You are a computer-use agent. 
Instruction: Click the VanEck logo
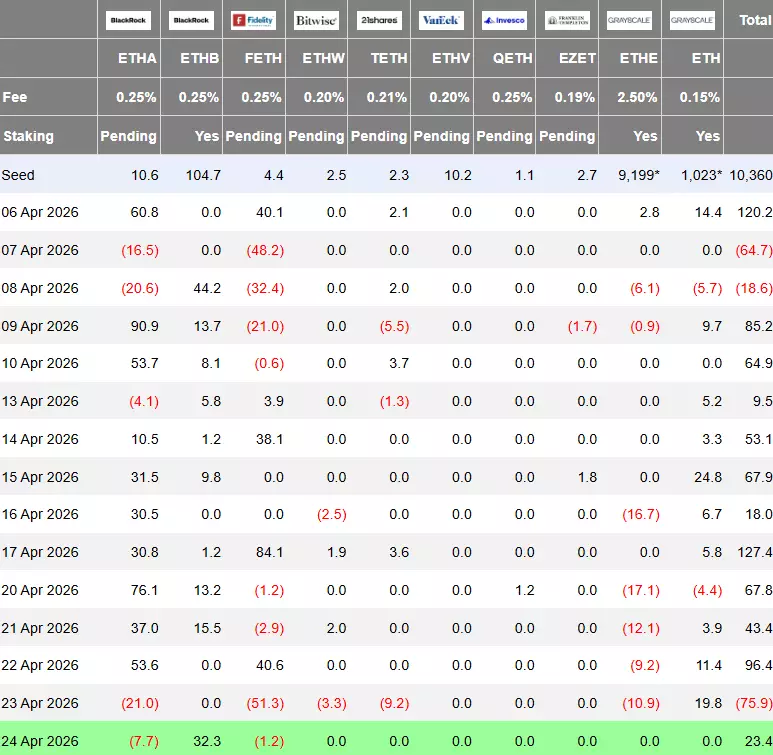pos(441,20)
